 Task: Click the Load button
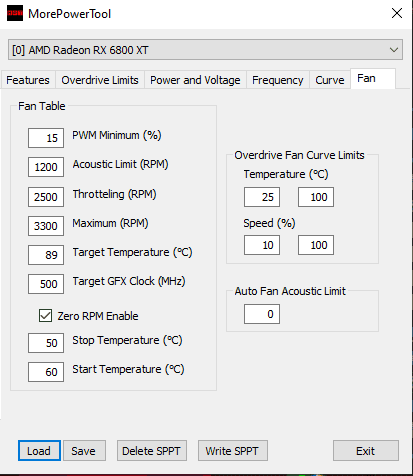39,451
